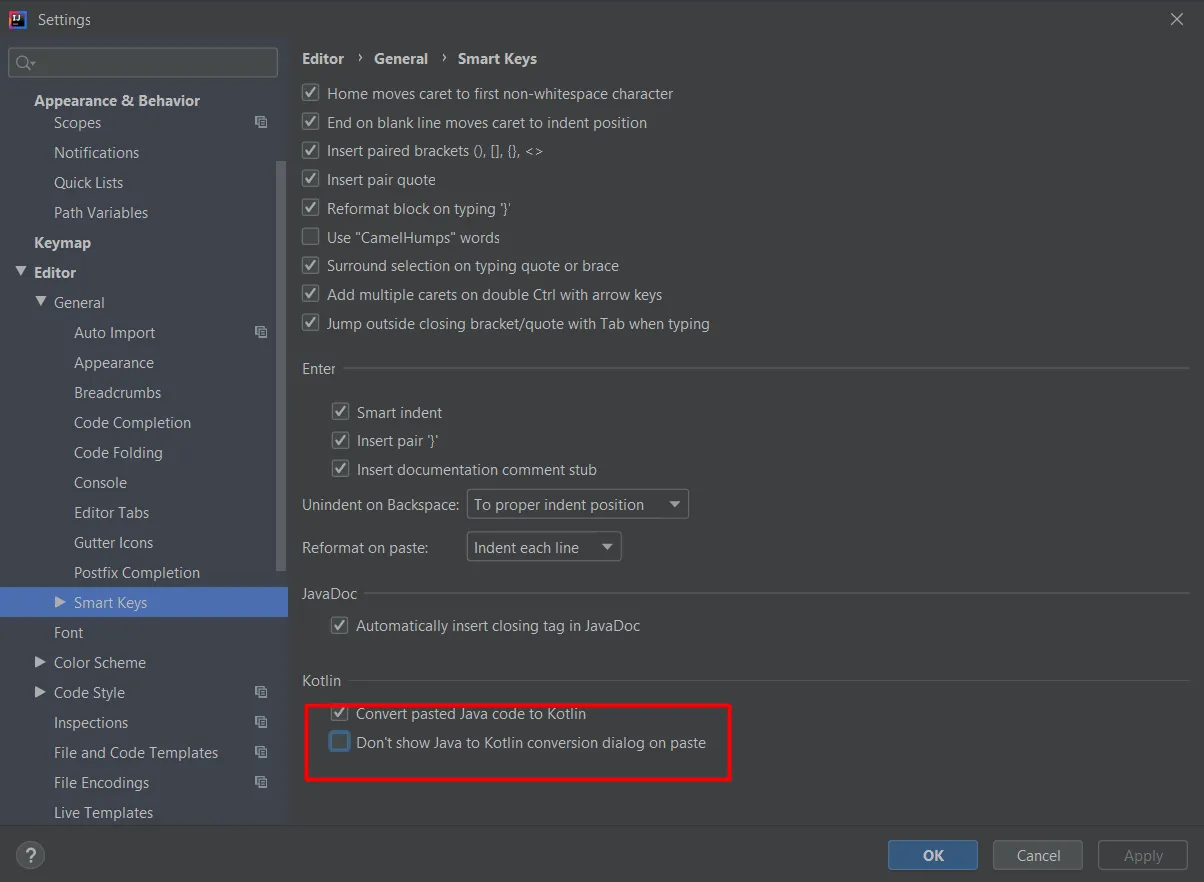Open Reformat on paste dropdown
This screenshot has width=1204, height=882.
(544, 547)
